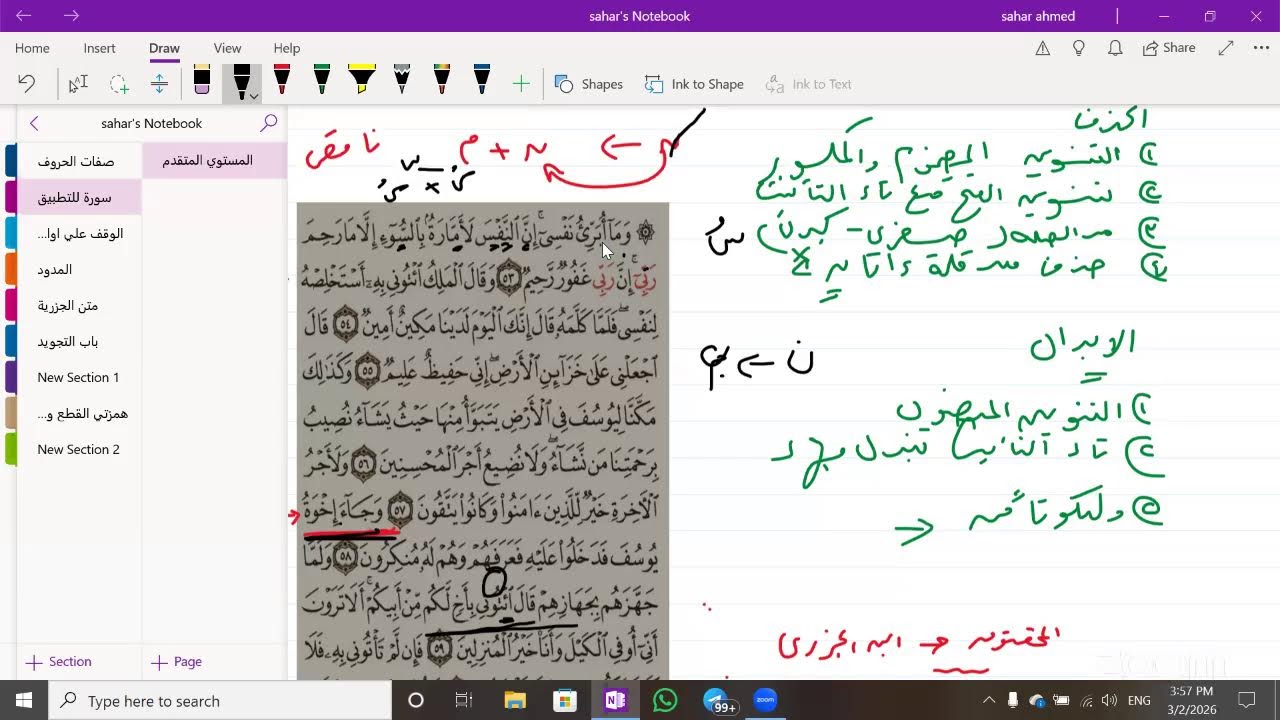The width and height of the screenshot is (1280, 720).
Task: Open the New Section 1 section
Action: (79, 377)
